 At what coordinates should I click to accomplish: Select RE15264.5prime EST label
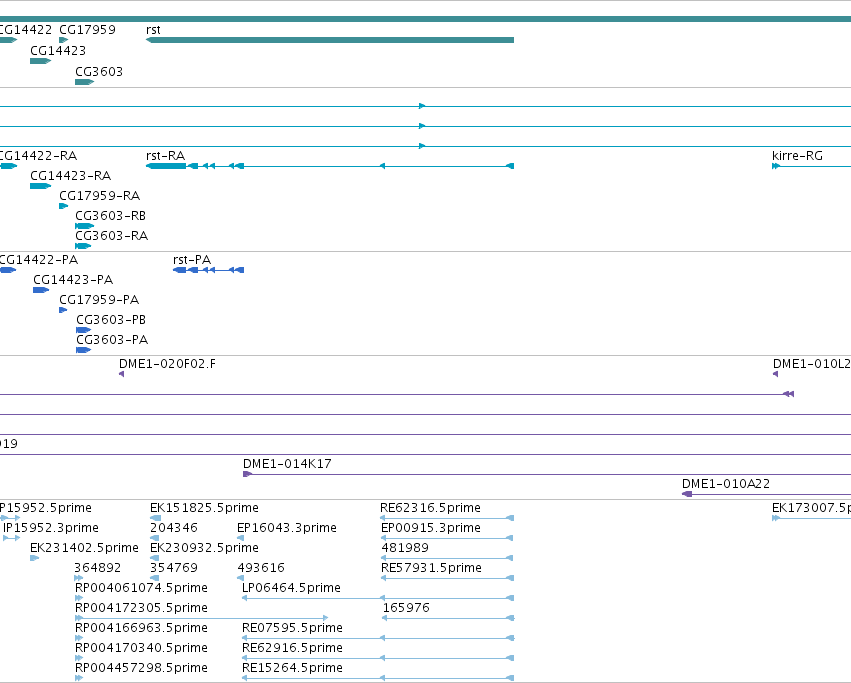point(292,668)
